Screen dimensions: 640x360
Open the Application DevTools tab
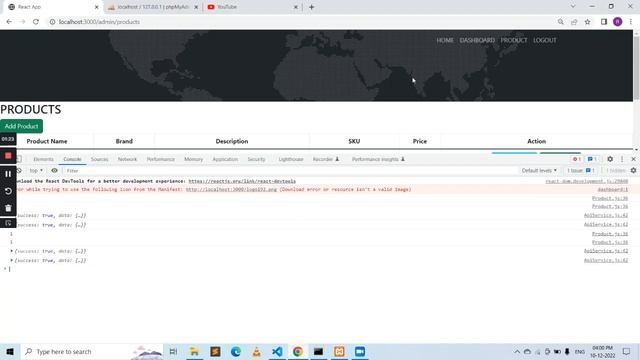pyautogui.click(x=225, y=159)
